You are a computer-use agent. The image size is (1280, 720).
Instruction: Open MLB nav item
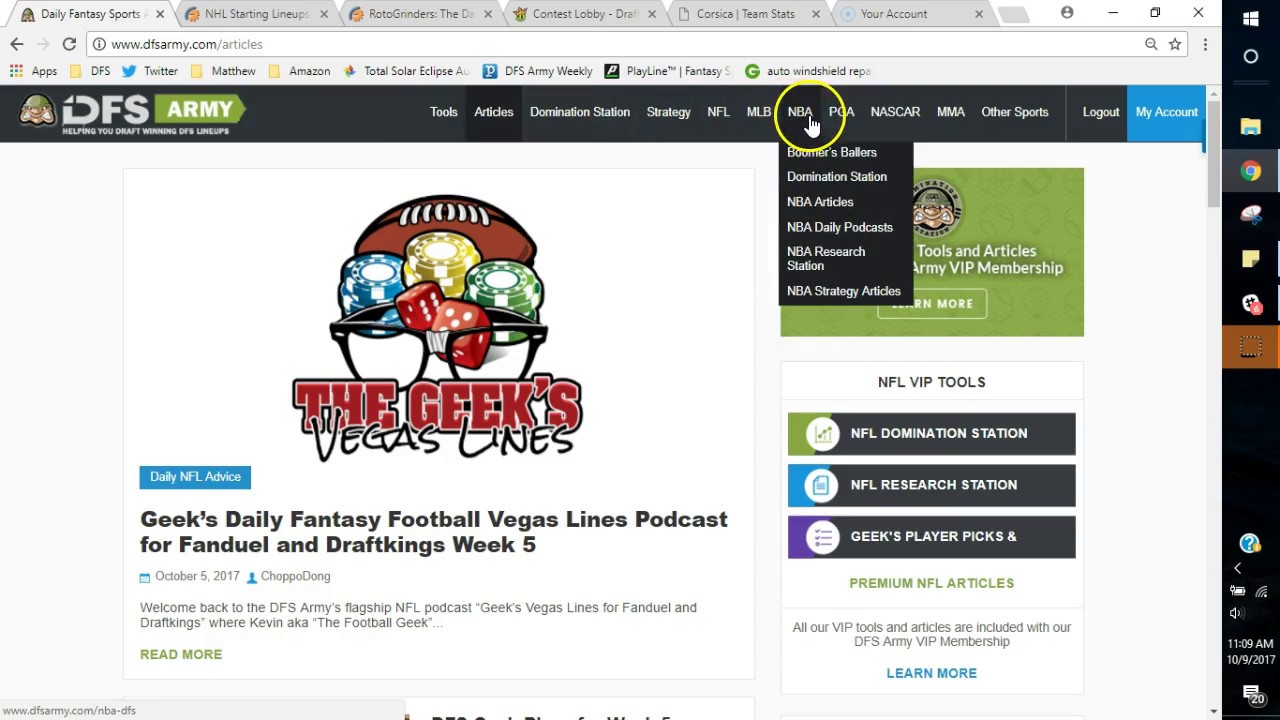point(759,112)
